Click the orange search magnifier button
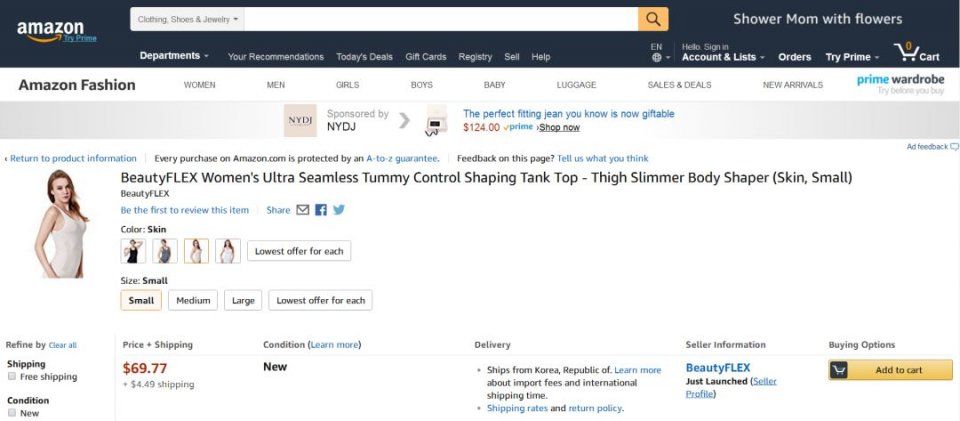The width and height of the screenshot is (960, 421). click(x=653, y=19)
